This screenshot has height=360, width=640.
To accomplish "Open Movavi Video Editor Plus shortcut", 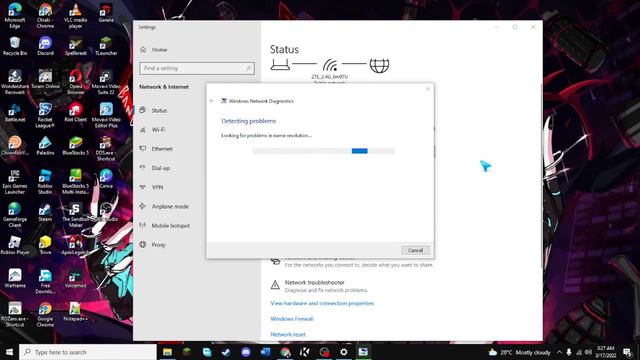I will point(106,115).
